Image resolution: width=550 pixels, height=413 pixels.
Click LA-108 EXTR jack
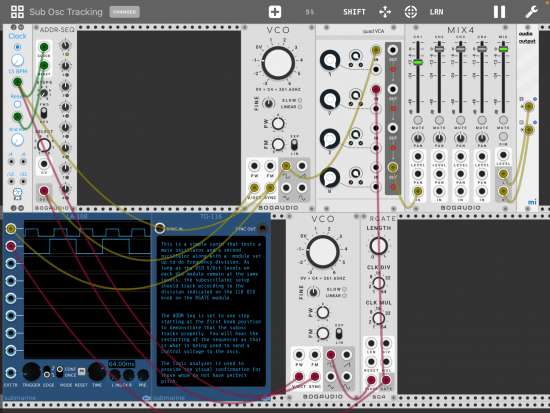pos(11,373)
